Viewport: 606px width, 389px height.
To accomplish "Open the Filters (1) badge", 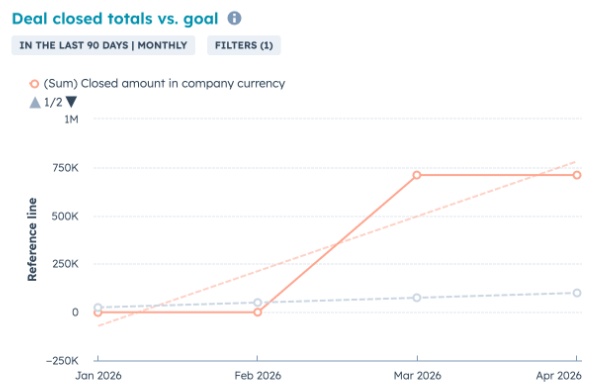I will click(x=244, y=45).
